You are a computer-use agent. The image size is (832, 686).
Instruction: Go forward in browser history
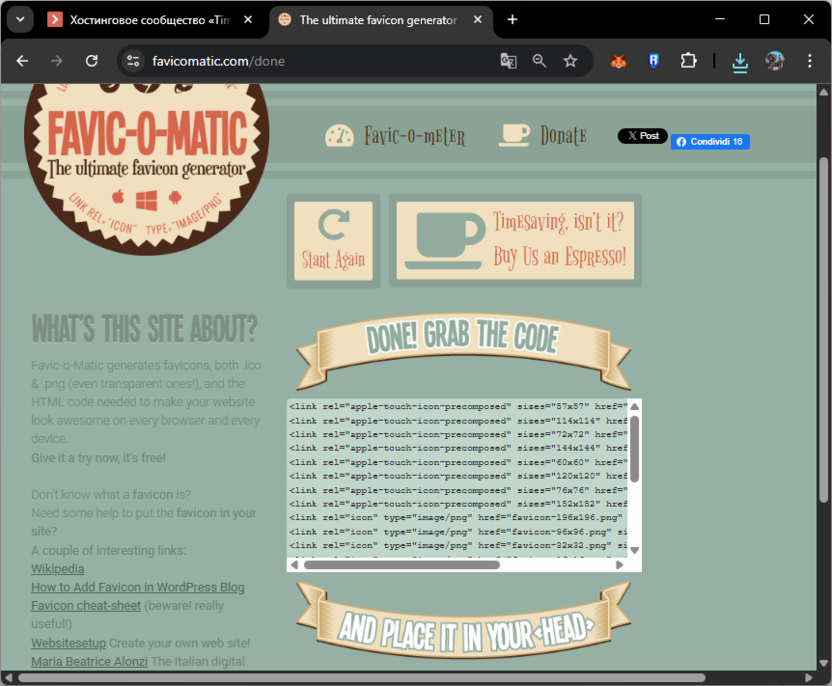pyautogui.click(x=56, y=61)
